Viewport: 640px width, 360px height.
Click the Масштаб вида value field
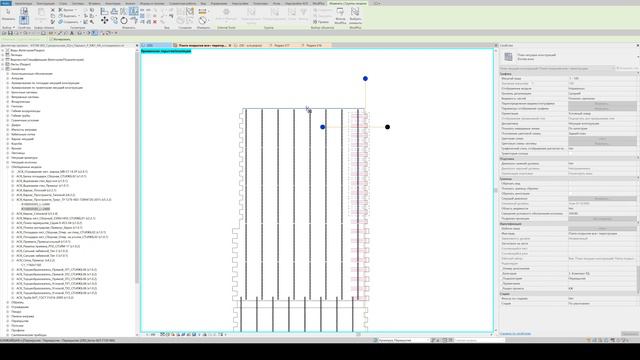[x=602, y=78]
